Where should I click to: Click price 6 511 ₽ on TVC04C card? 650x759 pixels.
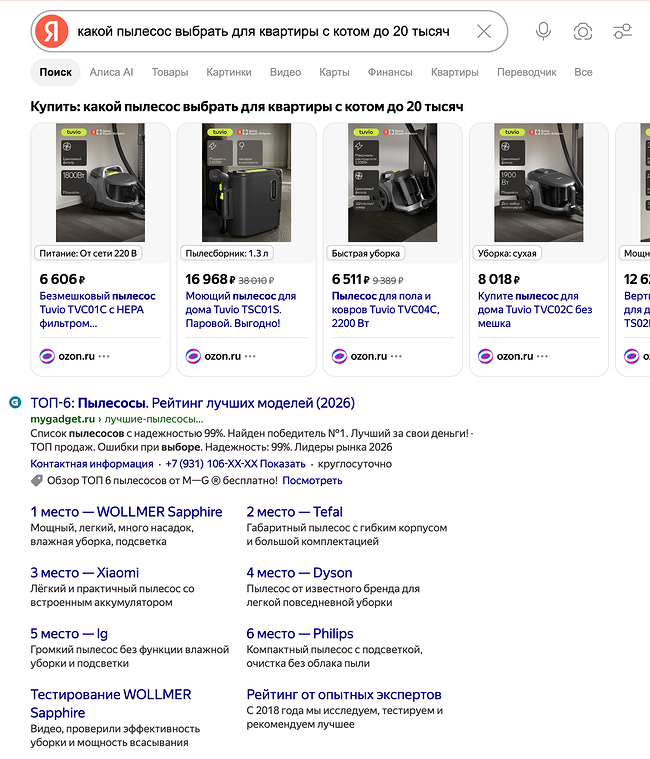pyautogui.click(x=350, y=279)
